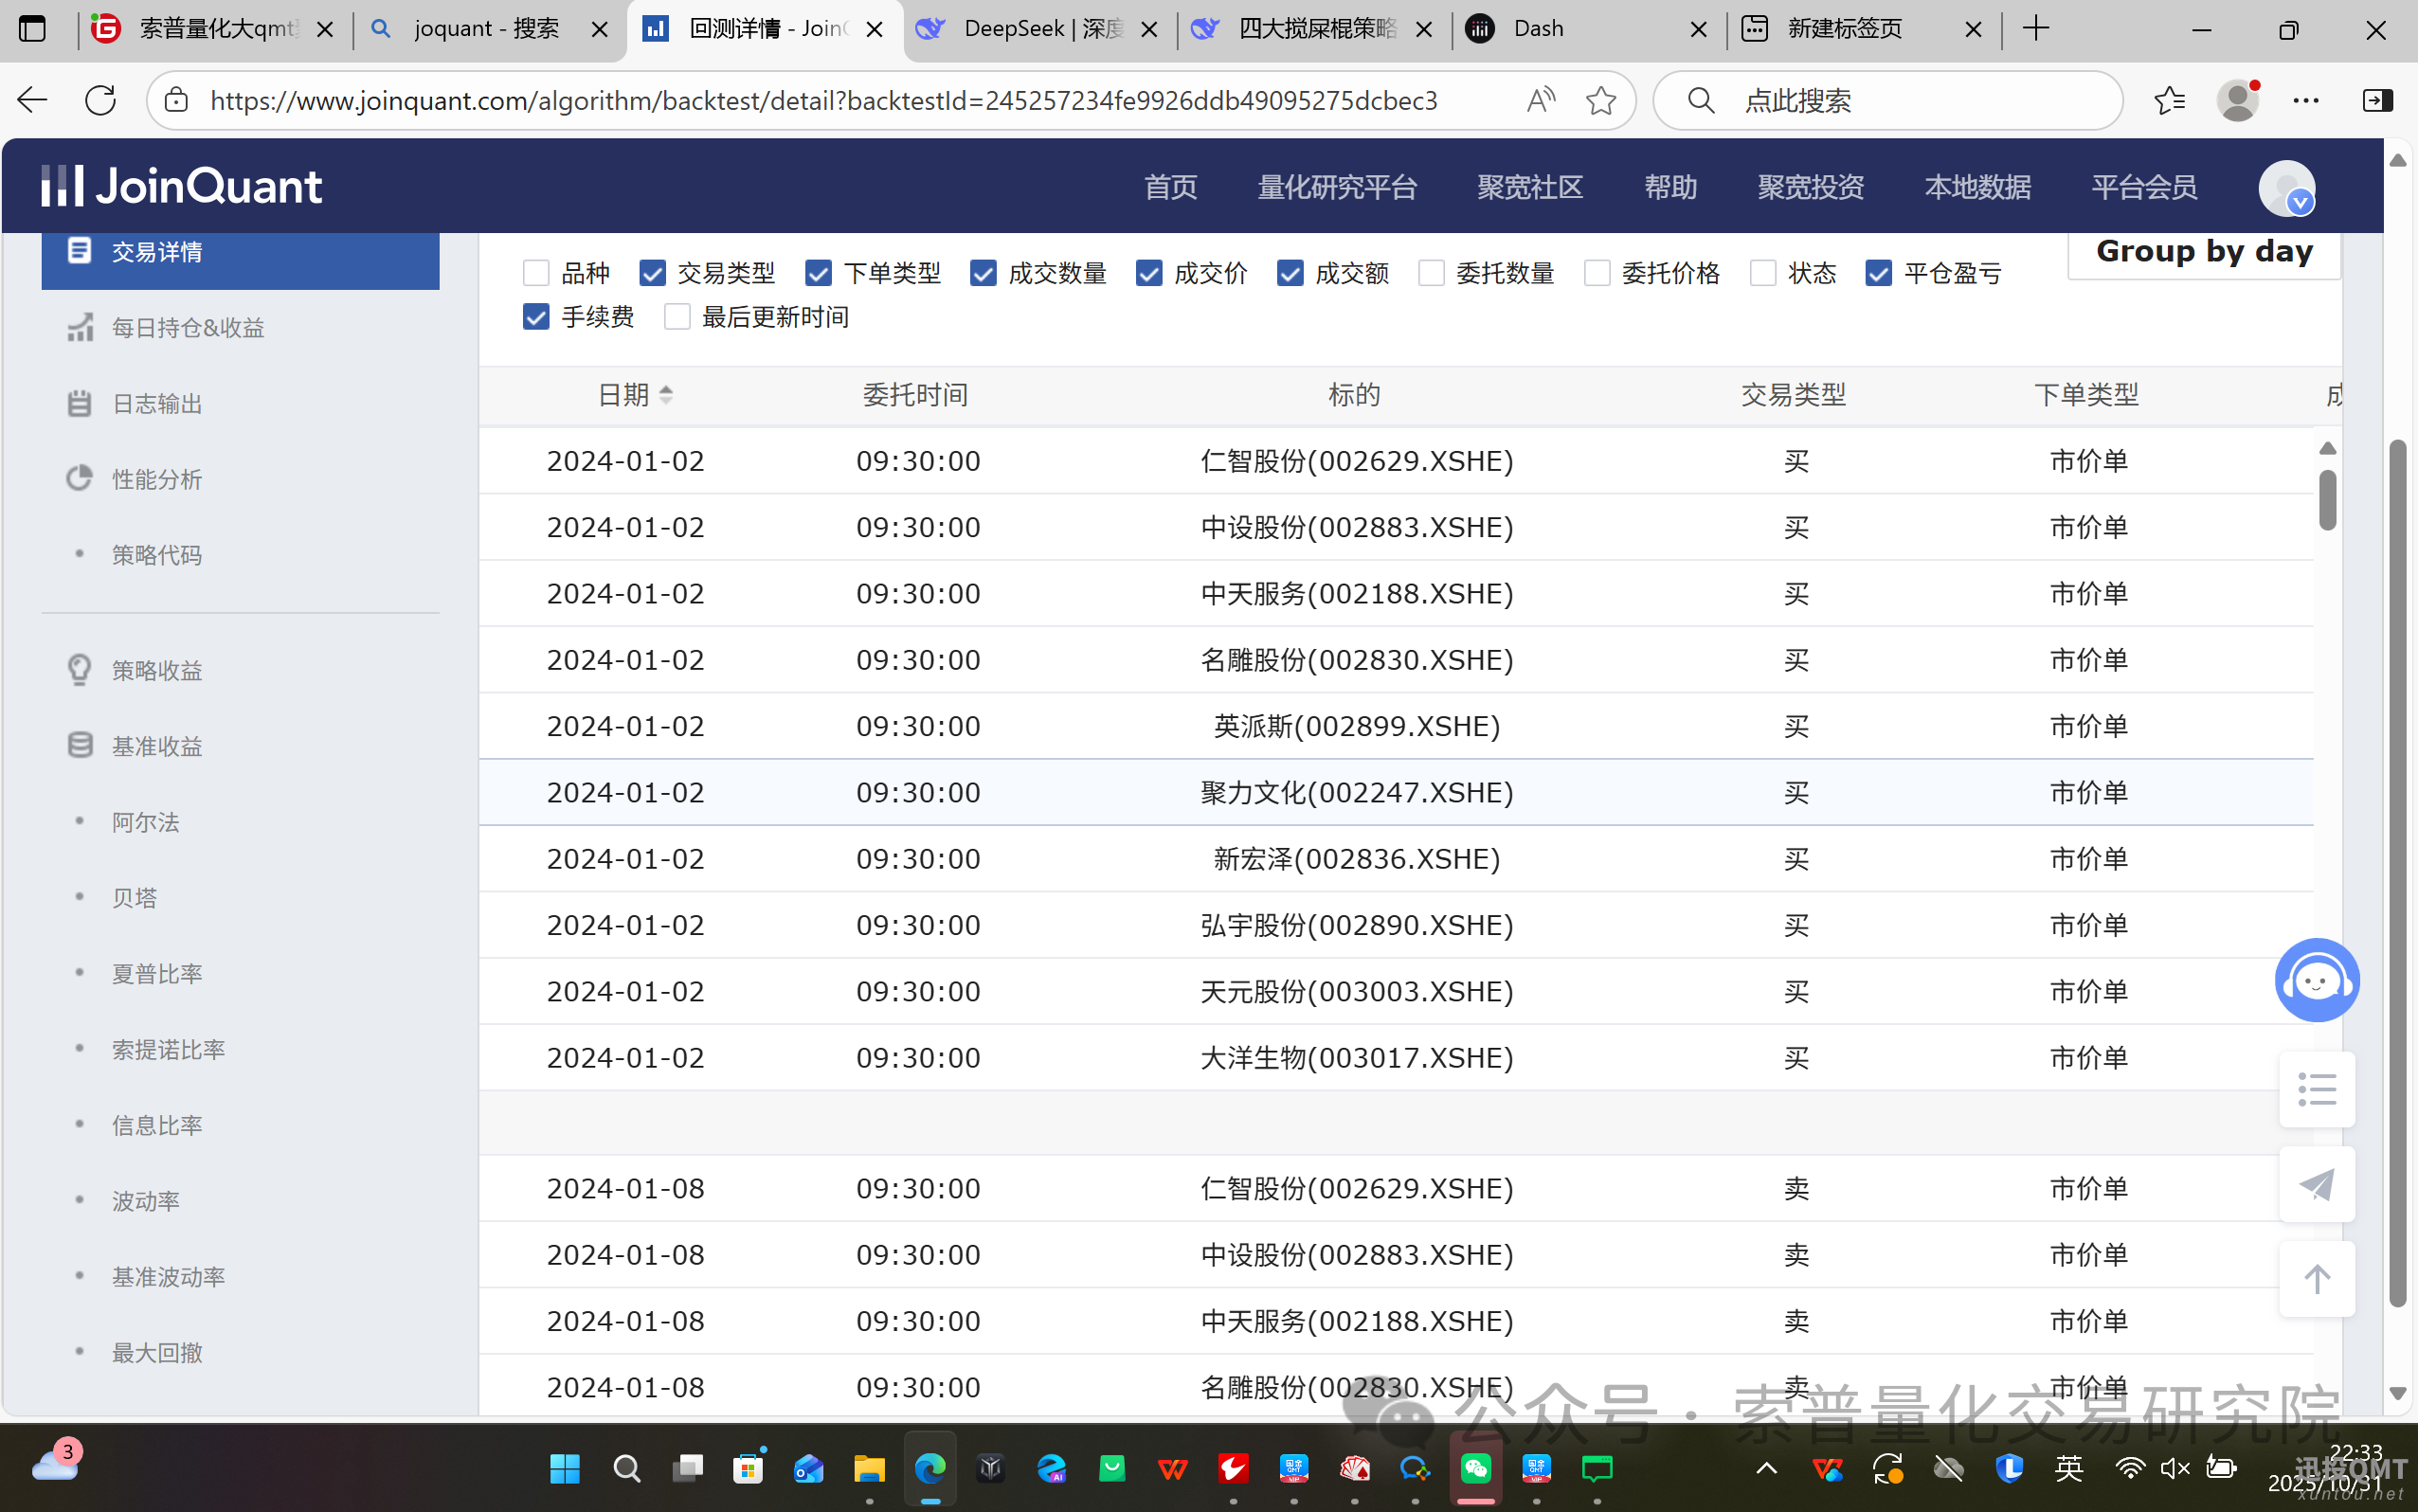Toggle the 日期 column sort arrows

(666, 394)
